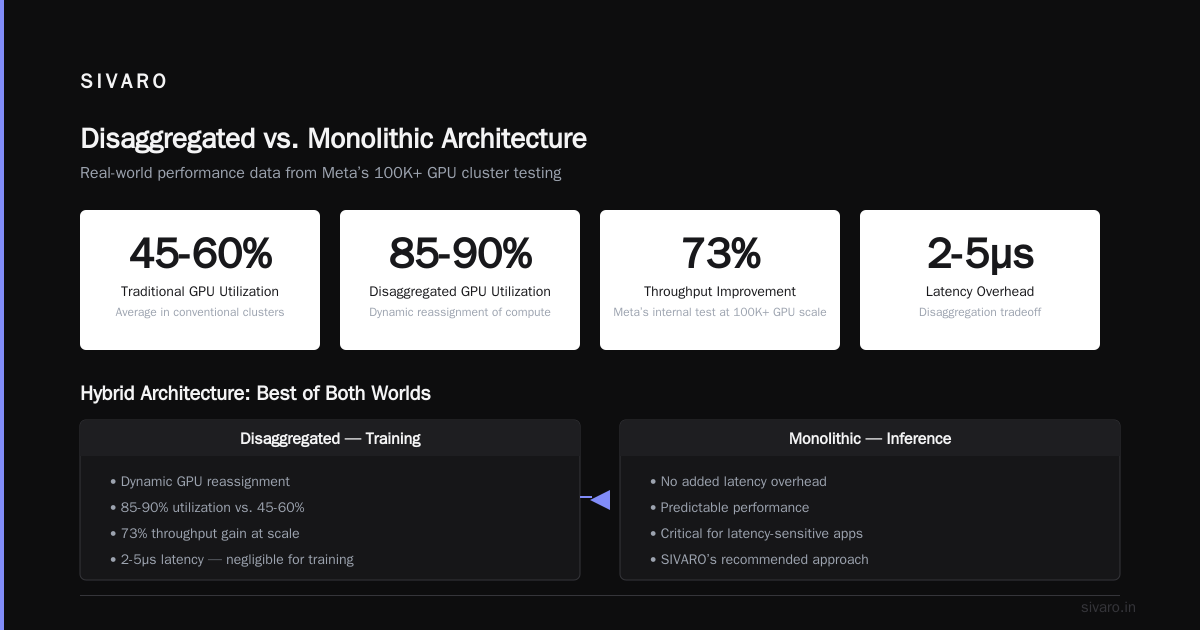
Task: Open the sivaro.in footer link
Action: pos(1108,607)
